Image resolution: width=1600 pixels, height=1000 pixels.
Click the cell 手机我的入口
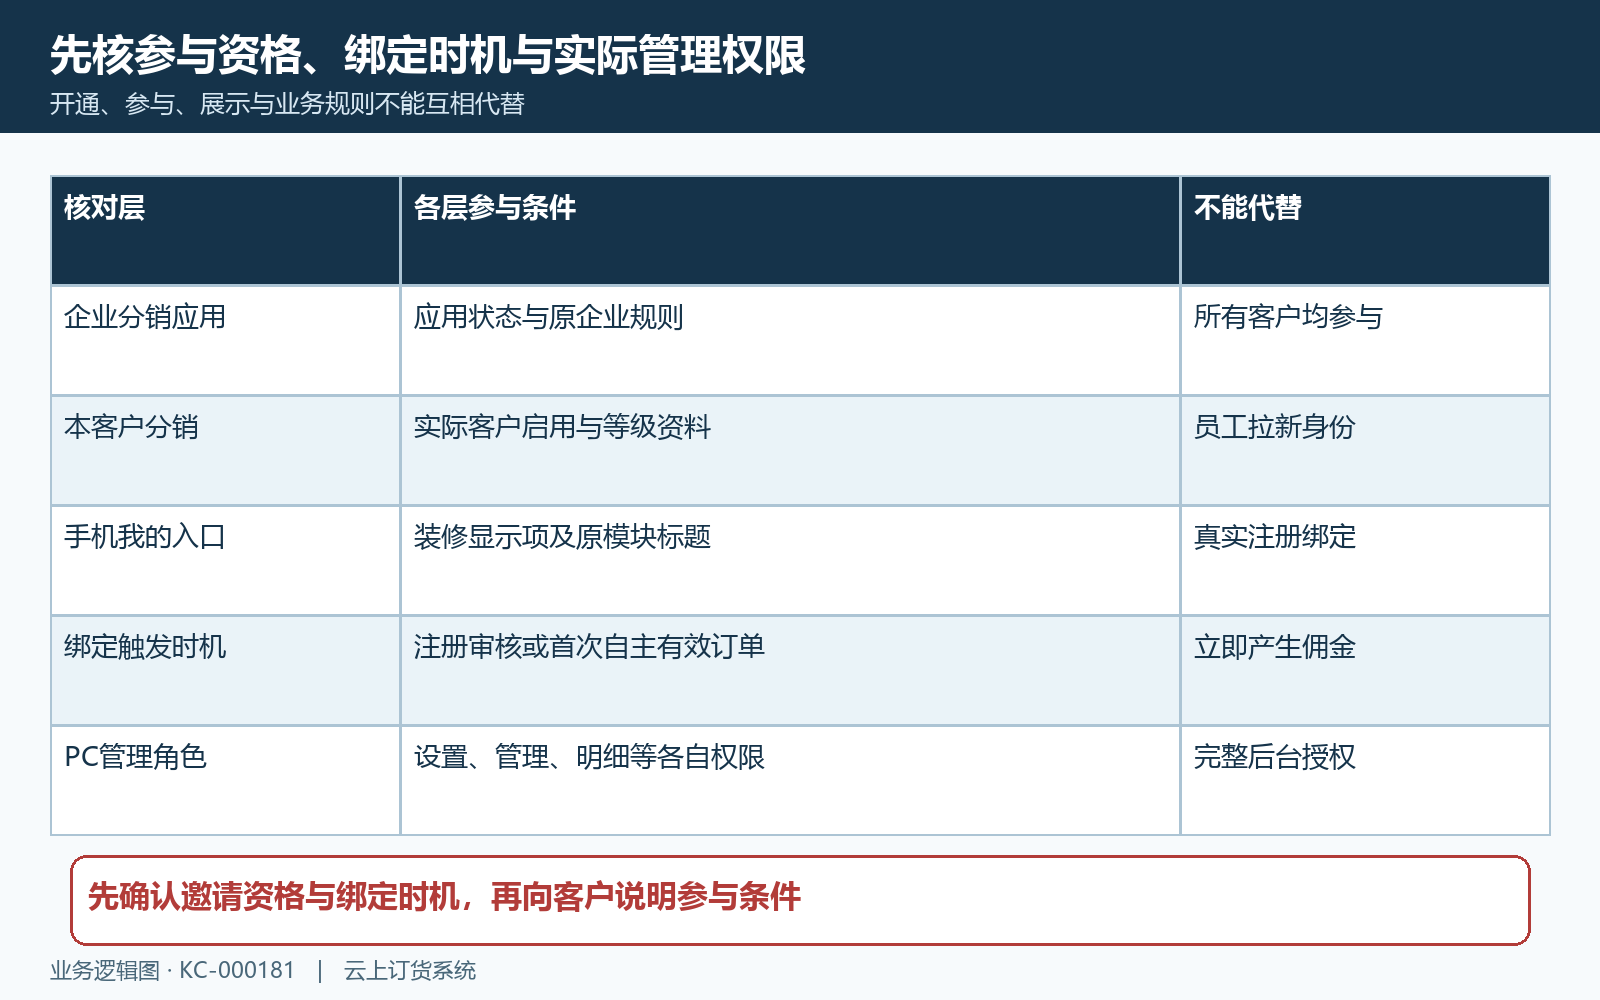point(225,561)
